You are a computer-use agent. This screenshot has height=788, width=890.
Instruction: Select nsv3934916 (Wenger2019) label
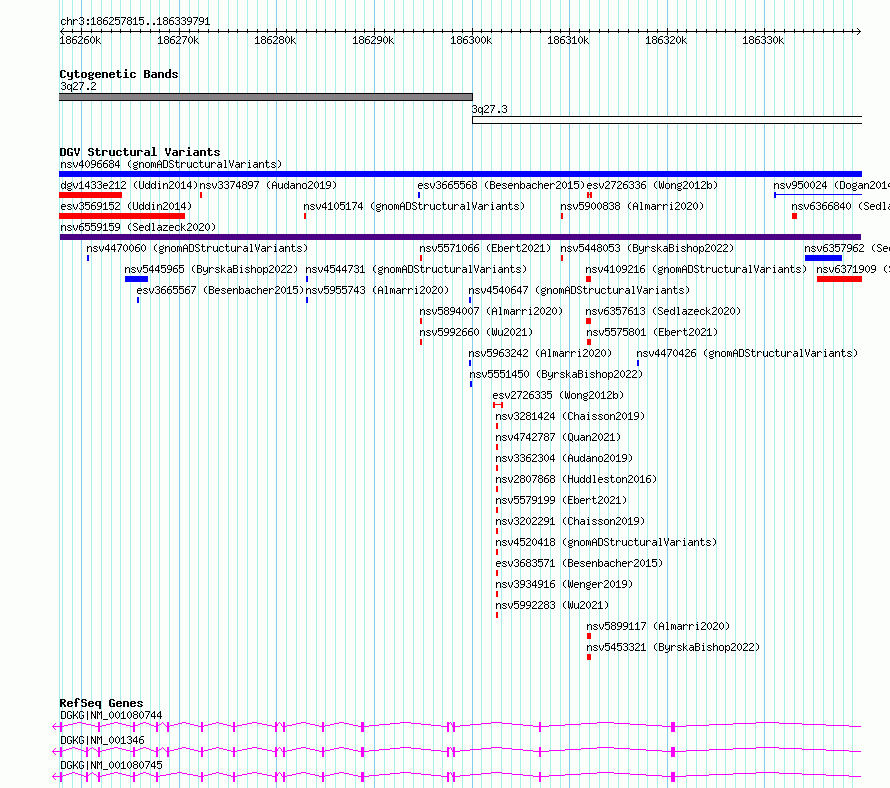tap(564, 585)
